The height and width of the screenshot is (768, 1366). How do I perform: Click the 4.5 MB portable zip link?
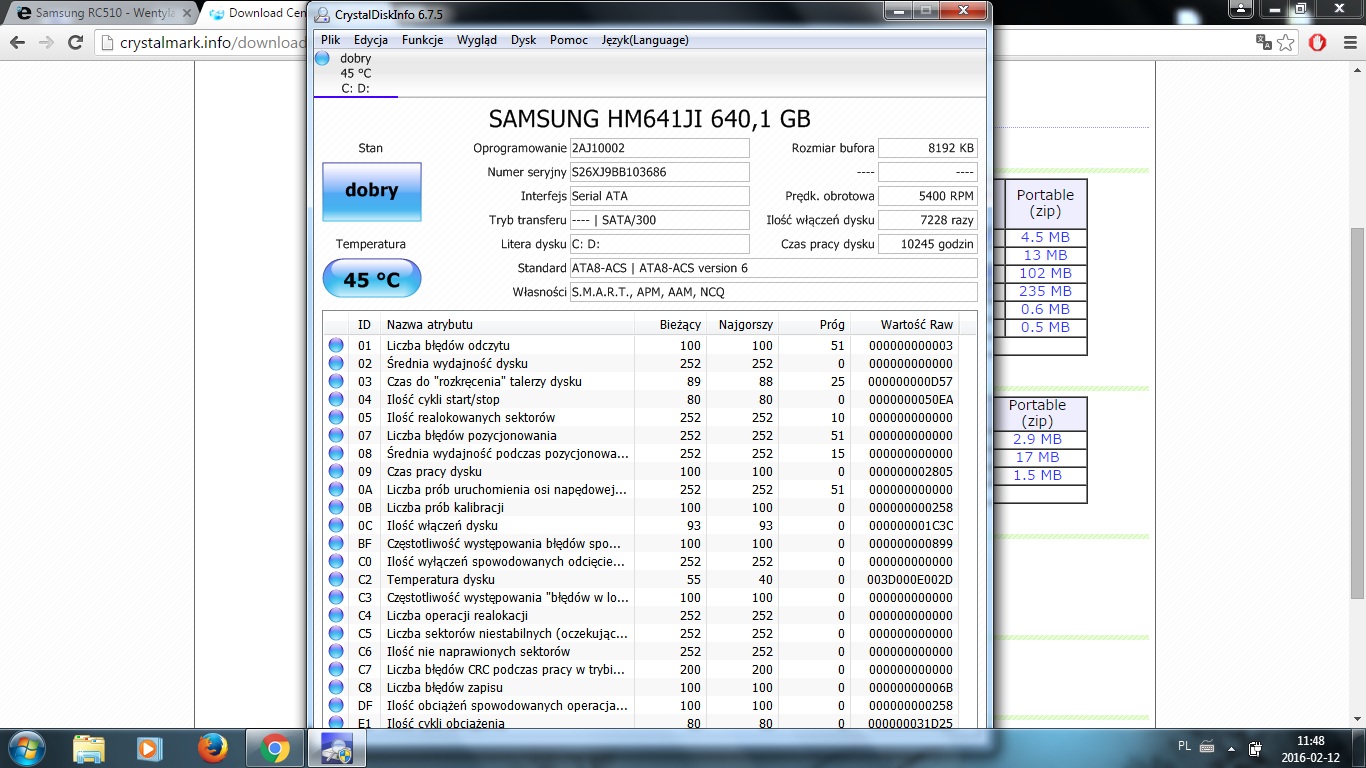(1045, 237)
